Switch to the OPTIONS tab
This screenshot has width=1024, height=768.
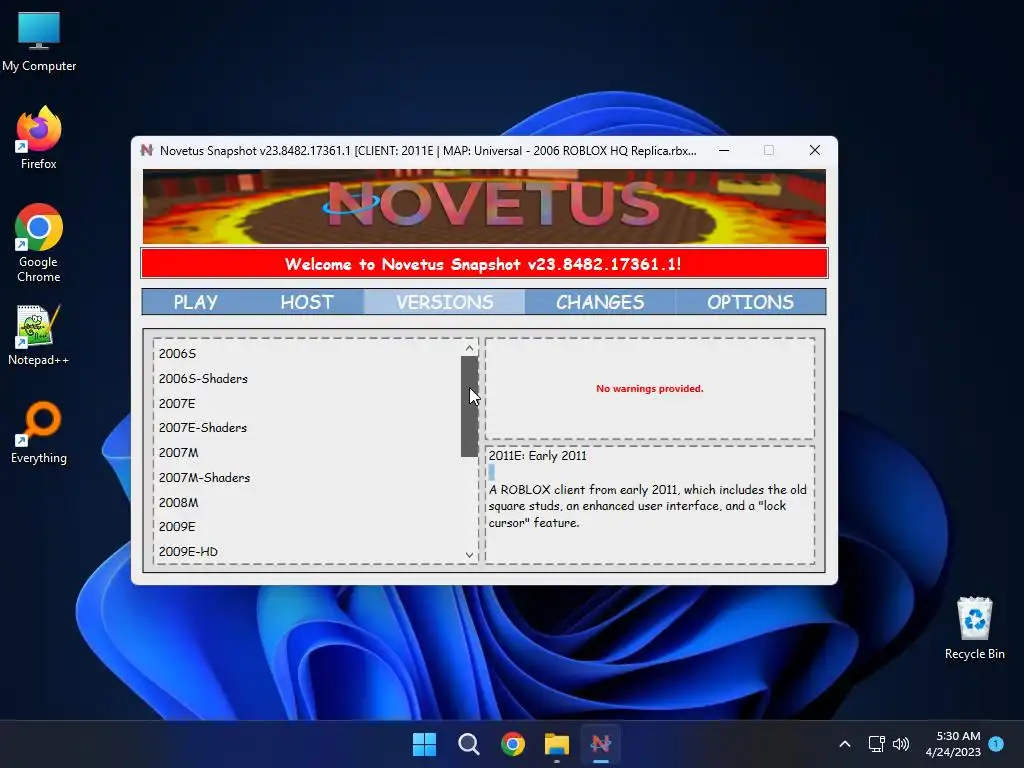tap(750, 302)
